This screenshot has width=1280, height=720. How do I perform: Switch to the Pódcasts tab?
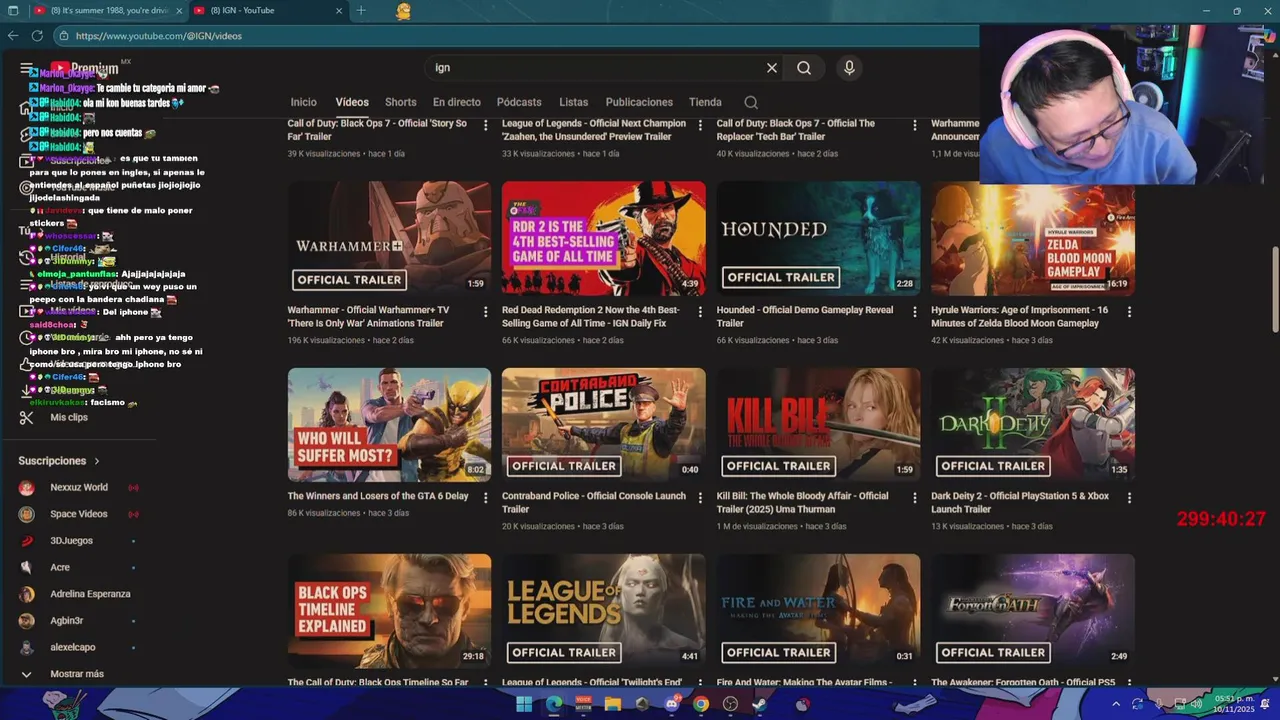click(x=519, y=102)
